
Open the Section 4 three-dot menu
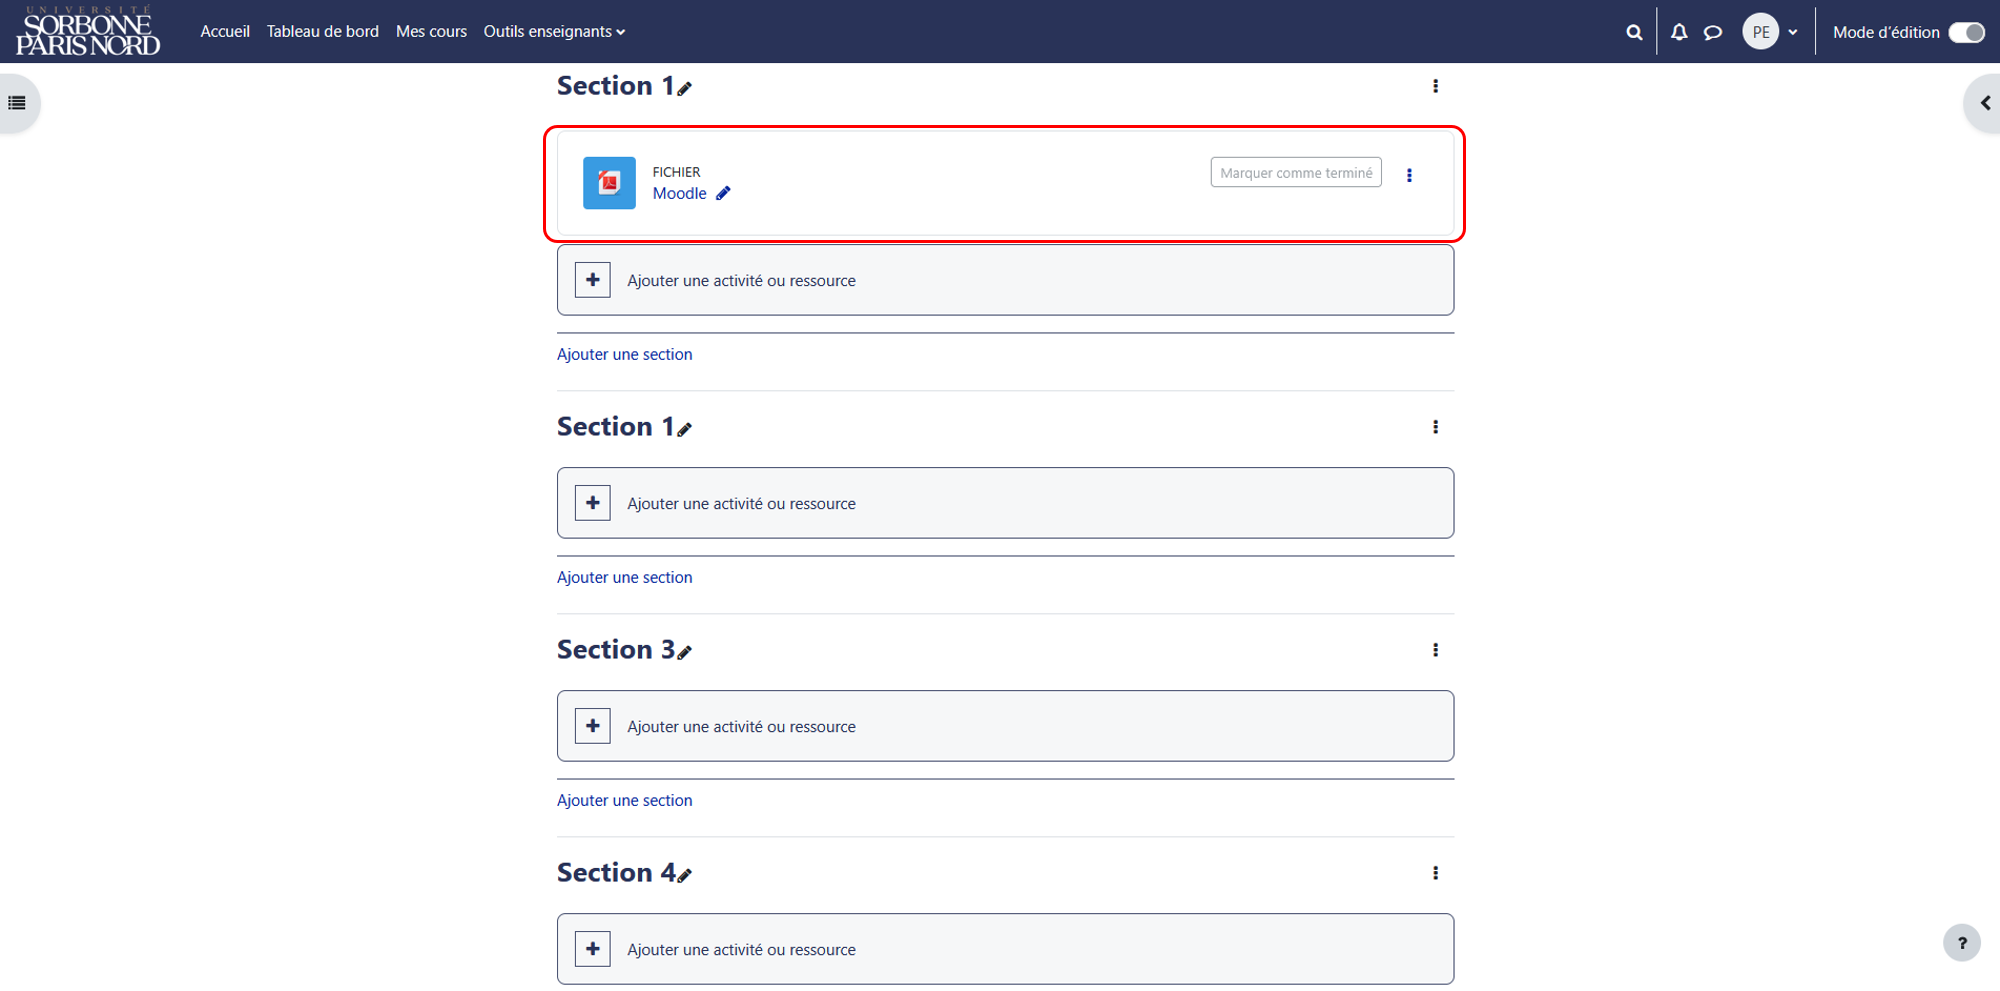tap(1435, 873)
